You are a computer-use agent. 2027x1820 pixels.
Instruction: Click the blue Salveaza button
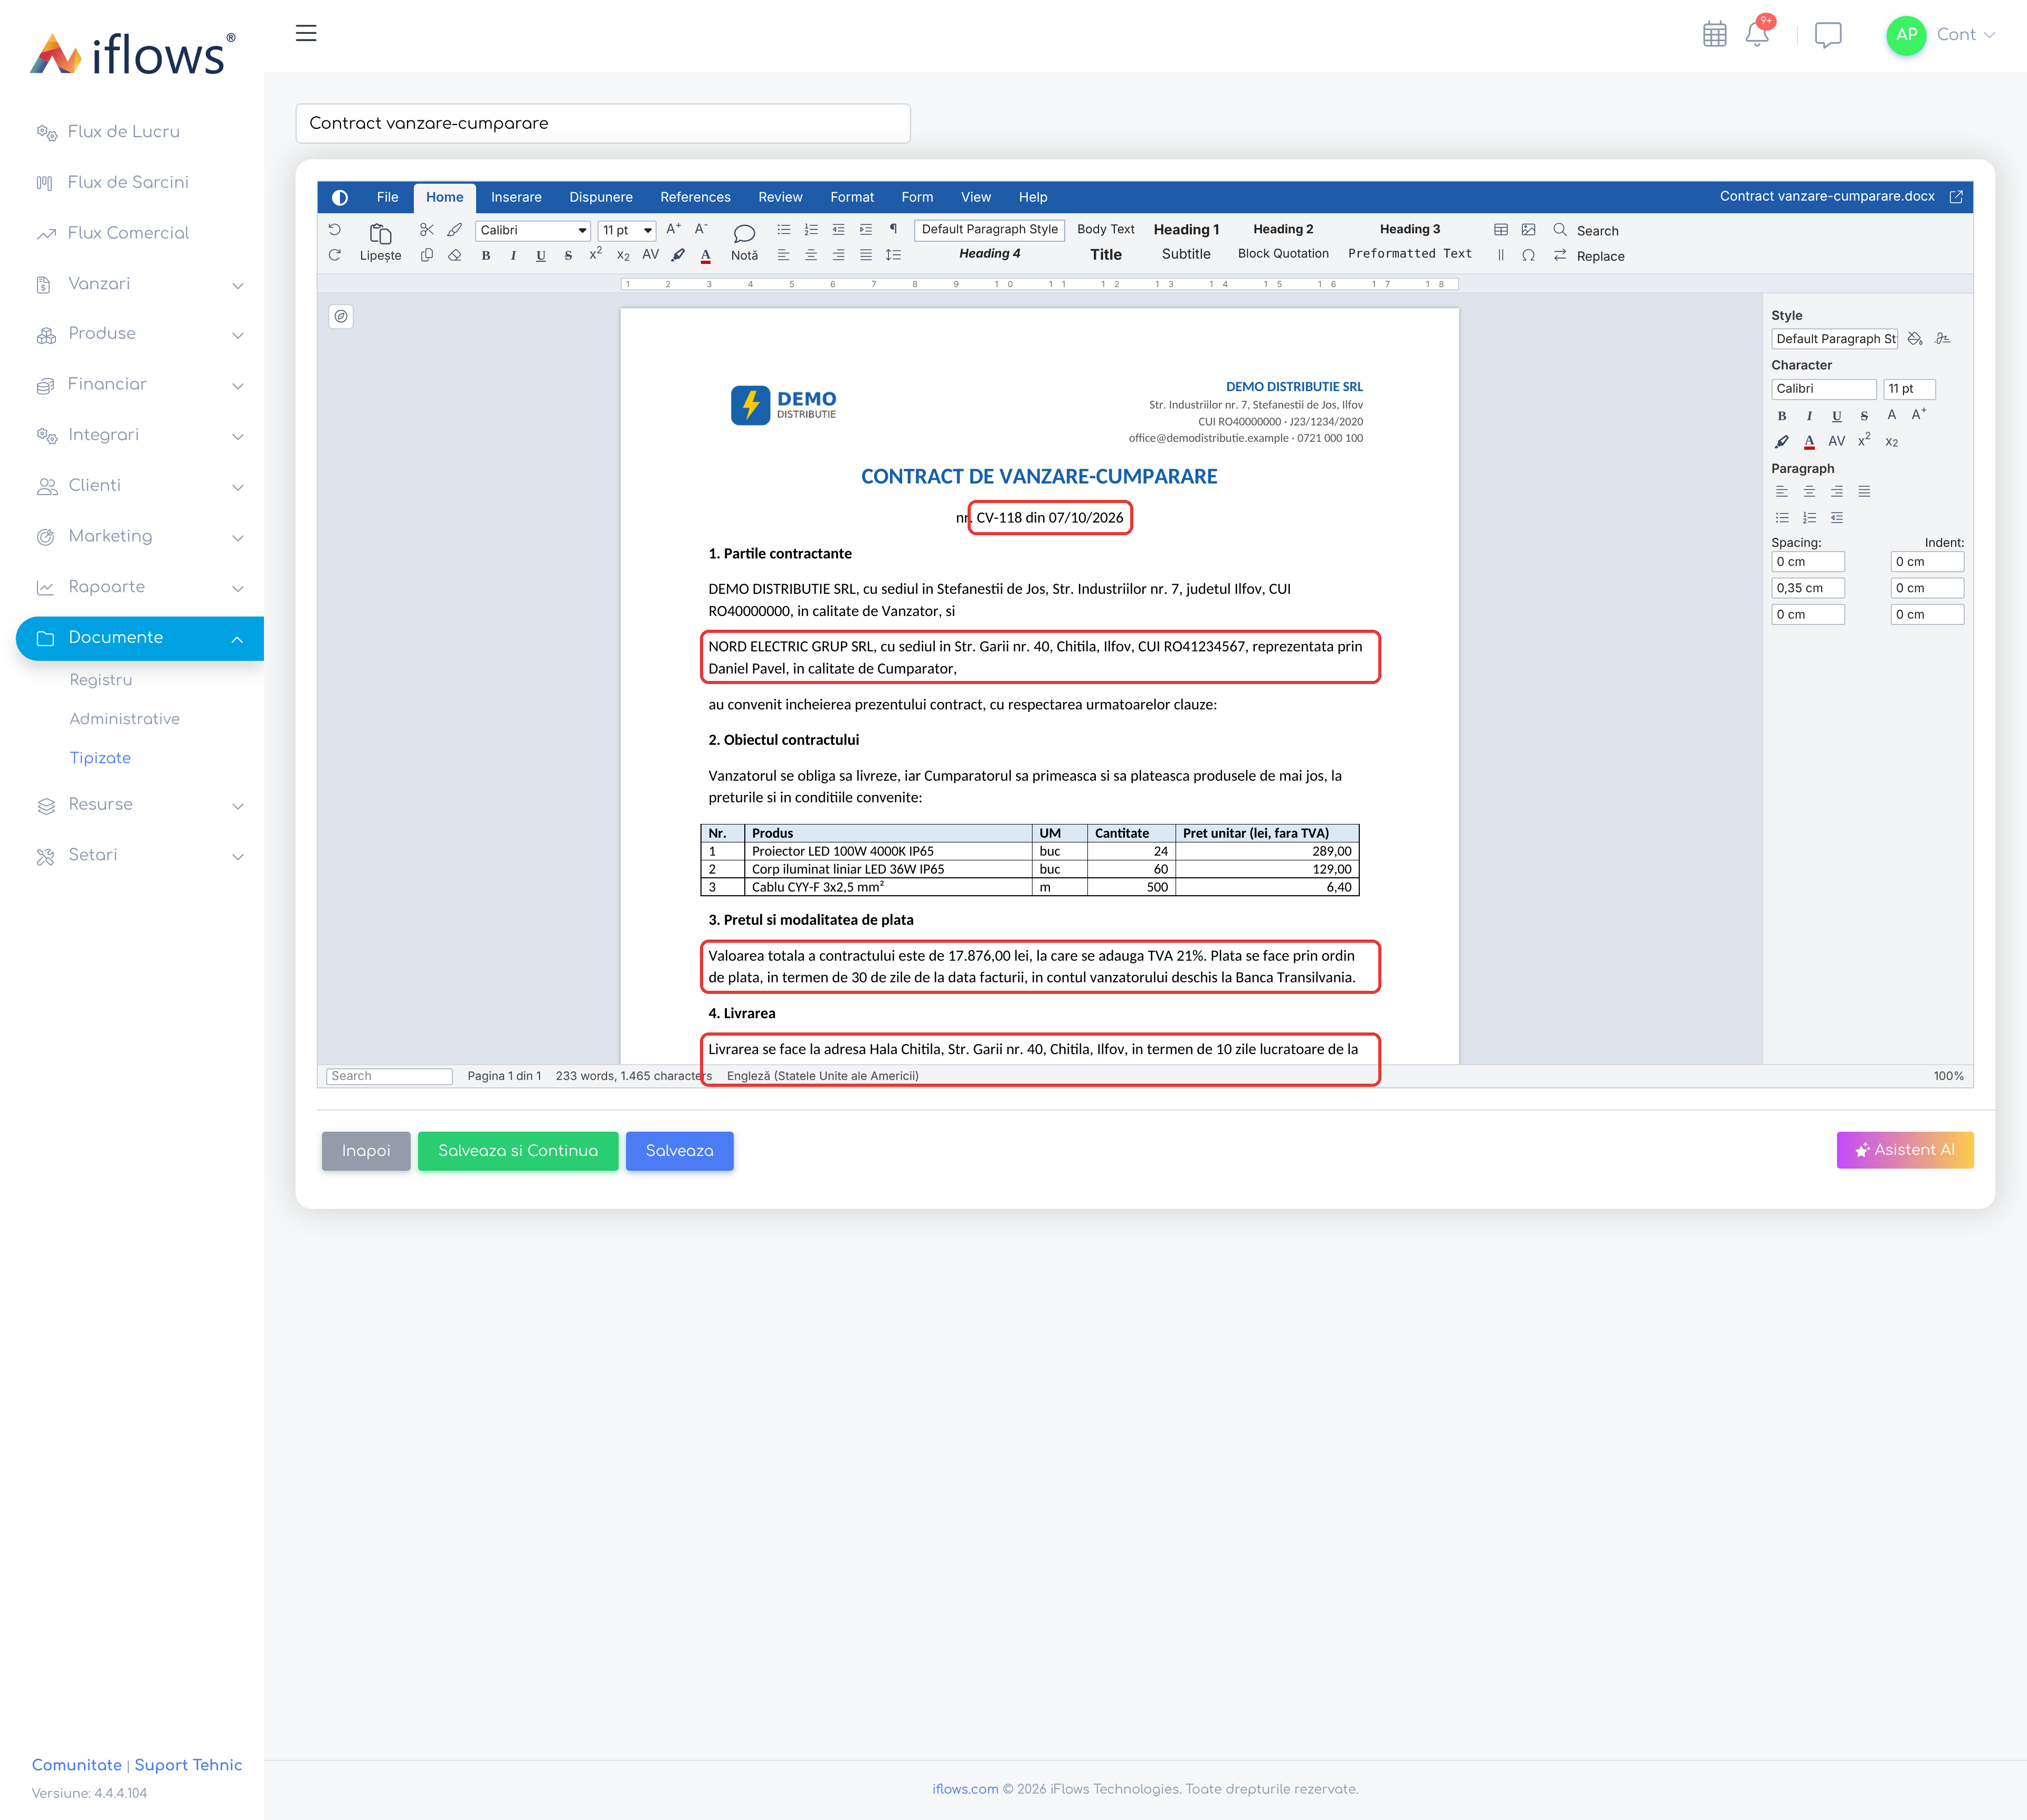point(679,1151)
